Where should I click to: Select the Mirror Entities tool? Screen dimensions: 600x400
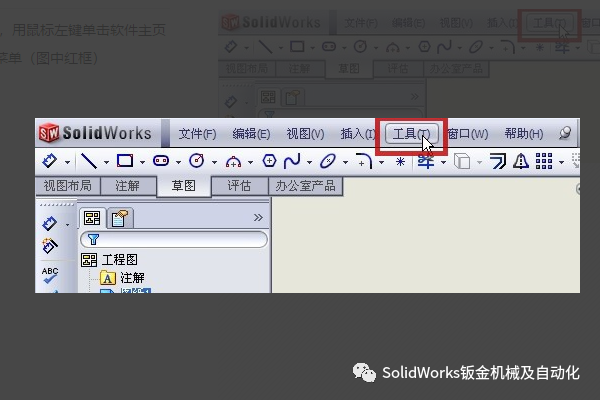[x=521, y=161]
